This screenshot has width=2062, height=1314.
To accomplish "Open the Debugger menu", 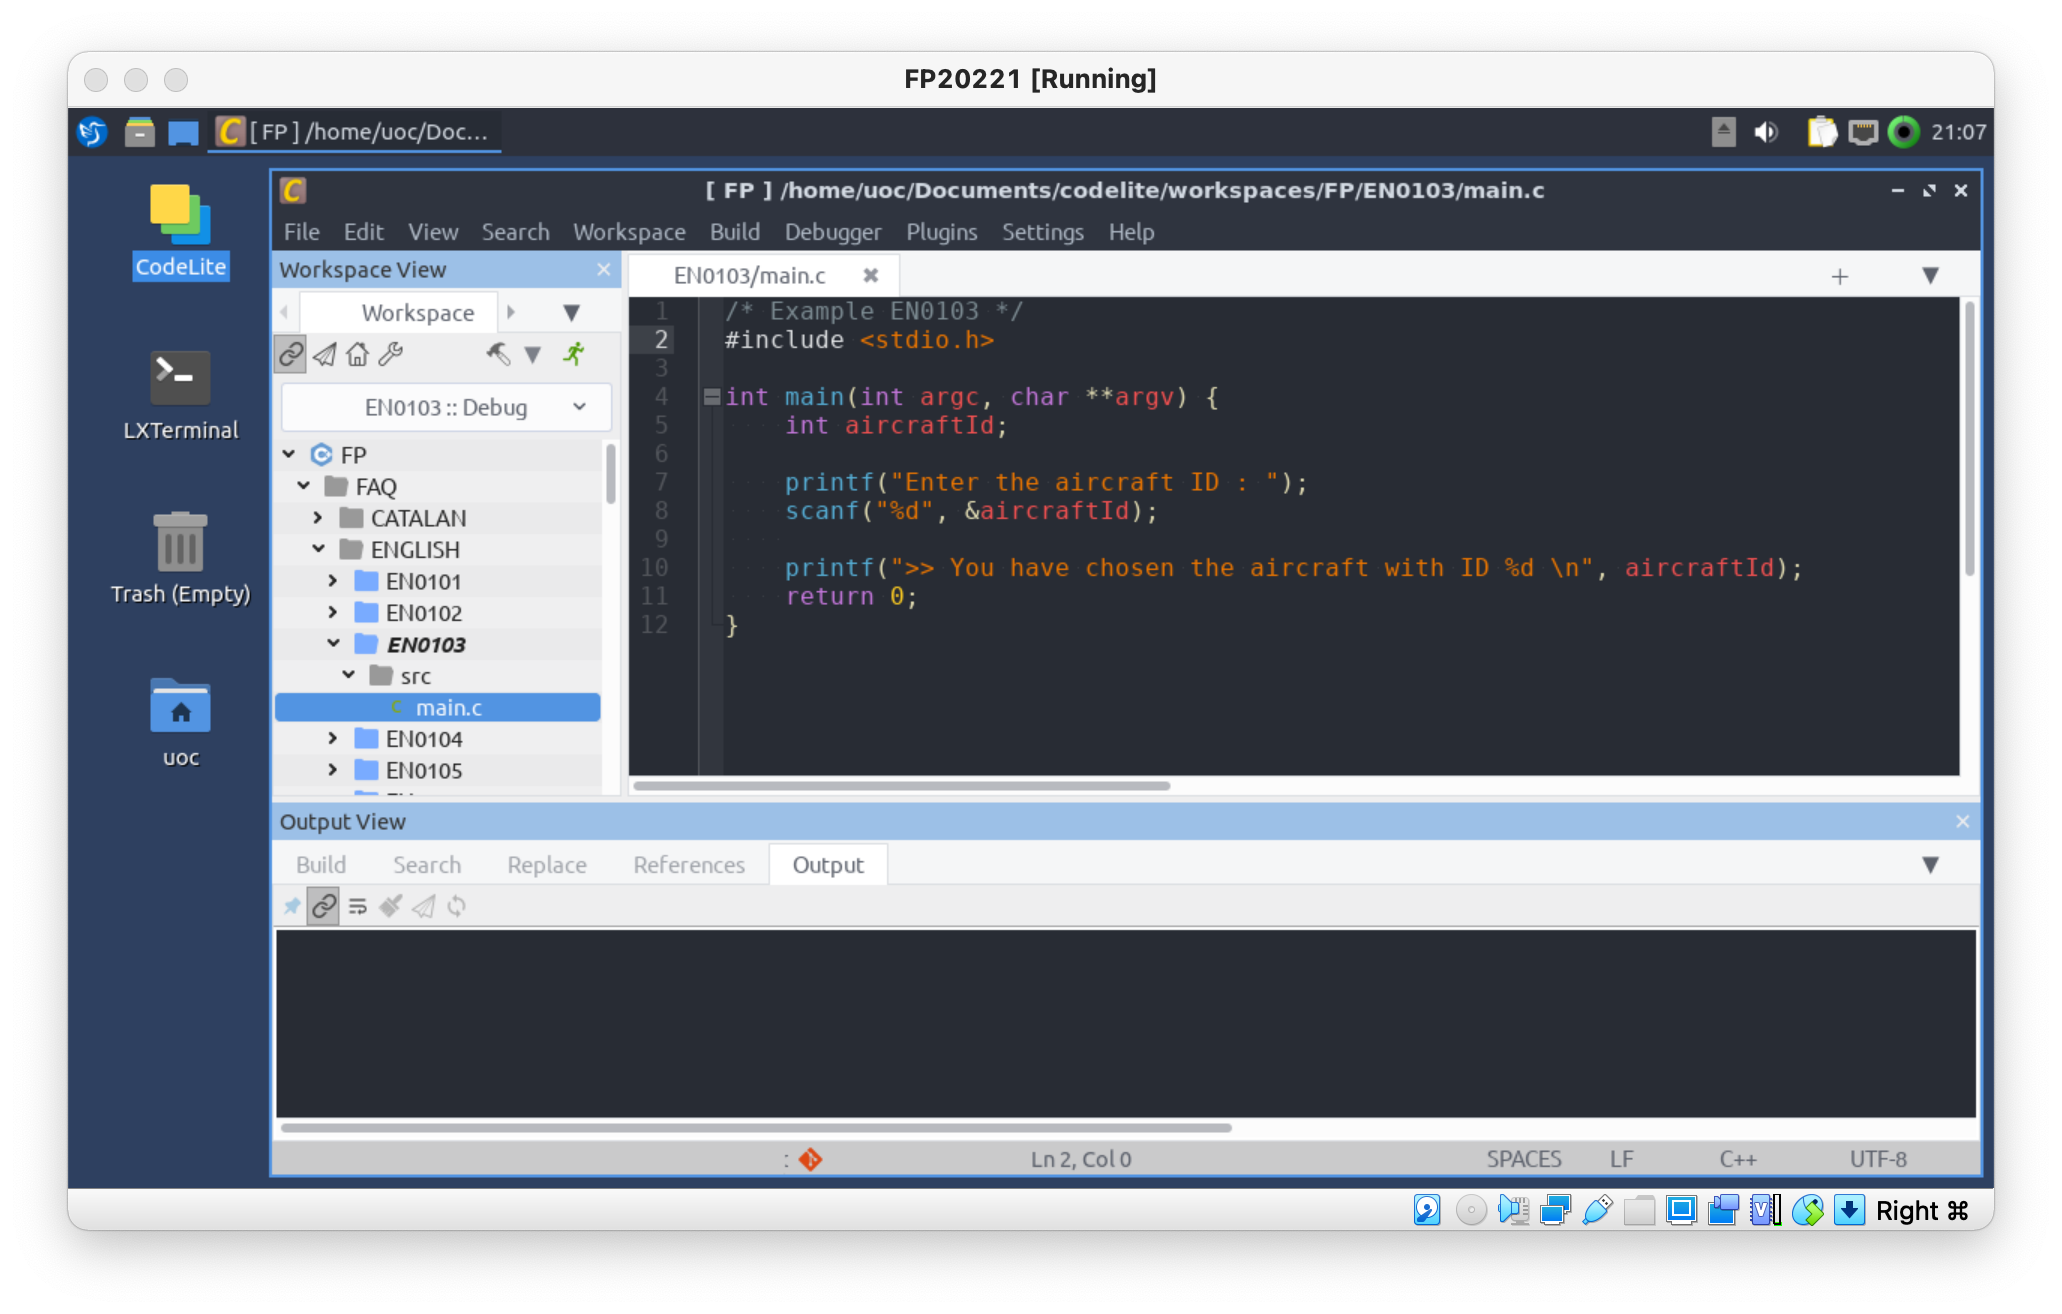I will [x=832, y=232].
